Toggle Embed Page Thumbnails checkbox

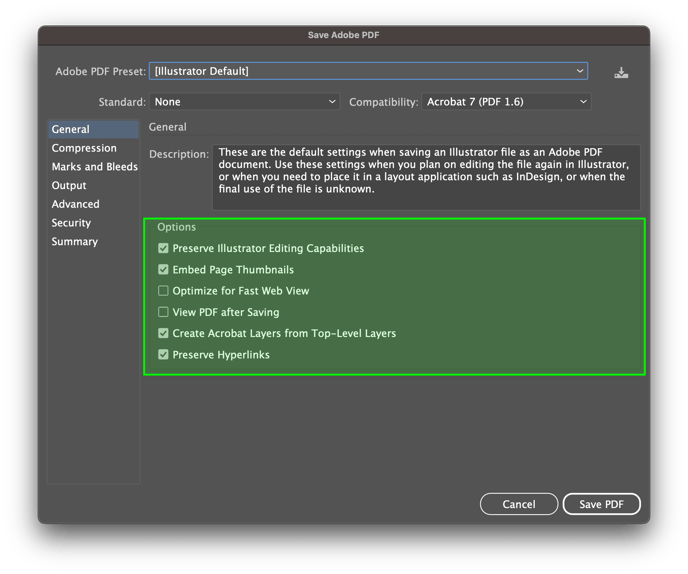(164, 270)
